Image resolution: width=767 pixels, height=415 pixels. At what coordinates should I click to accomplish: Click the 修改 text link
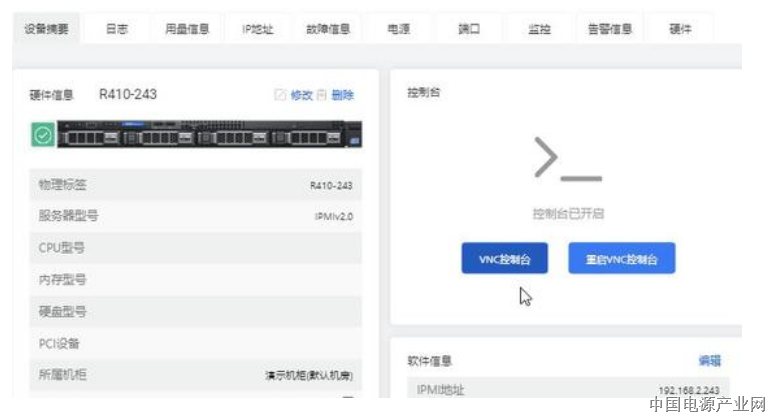coord(301,95)
